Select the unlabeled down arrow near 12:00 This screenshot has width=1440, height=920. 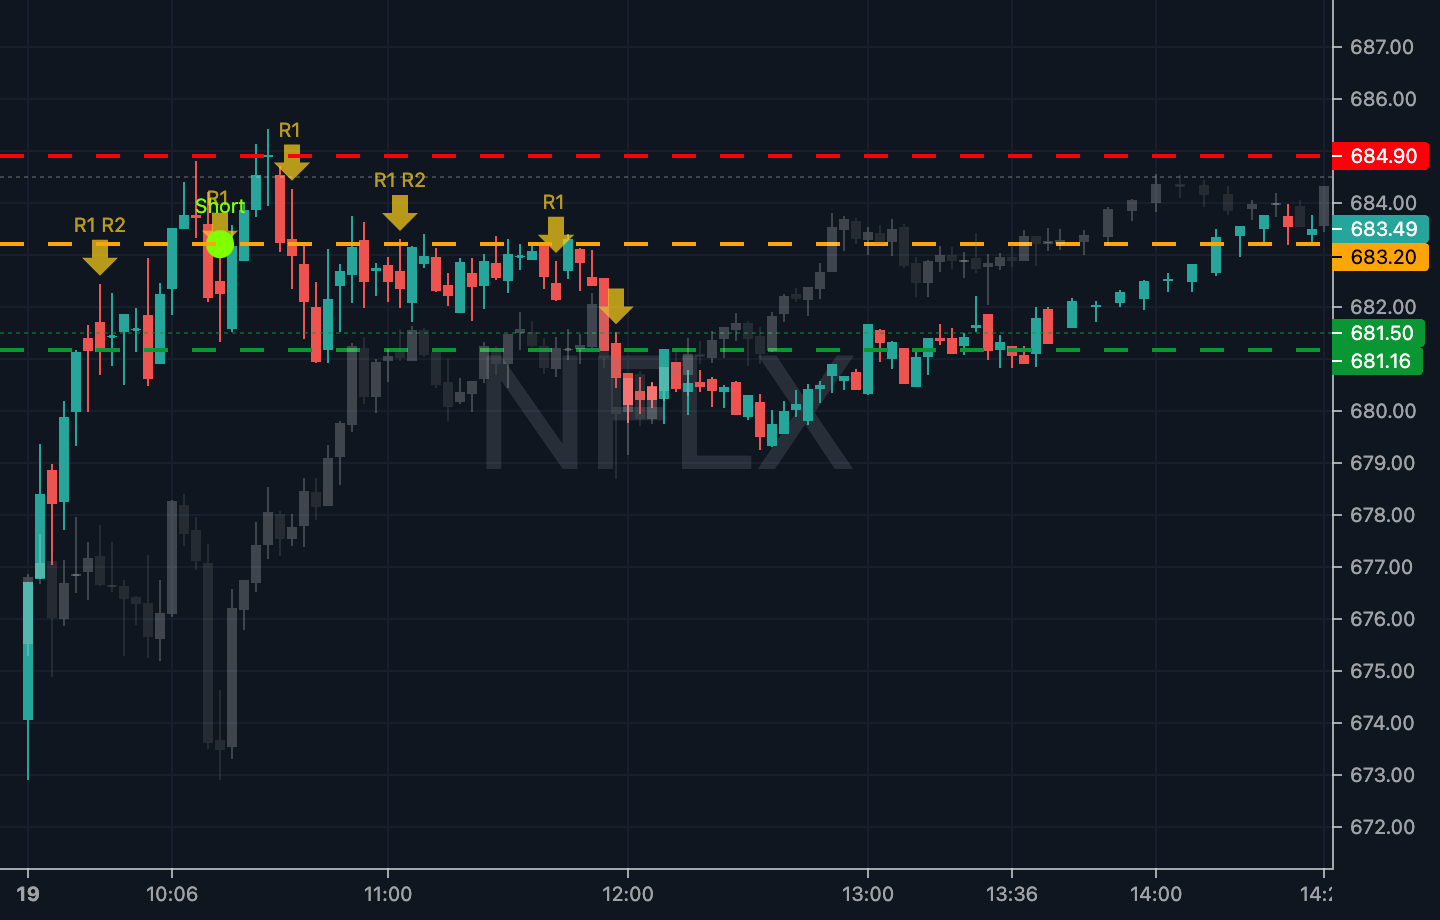click(x=616, y=306)
